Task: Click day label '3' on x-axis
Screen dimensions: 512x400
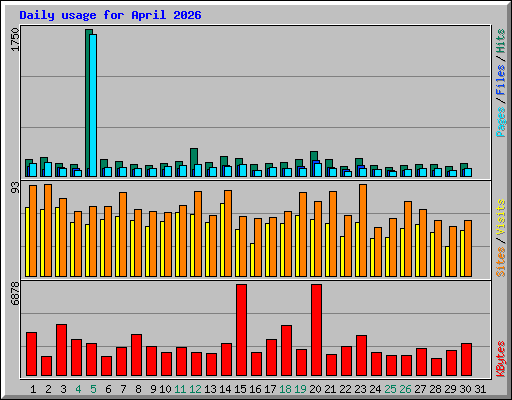Action: point(63,389)
